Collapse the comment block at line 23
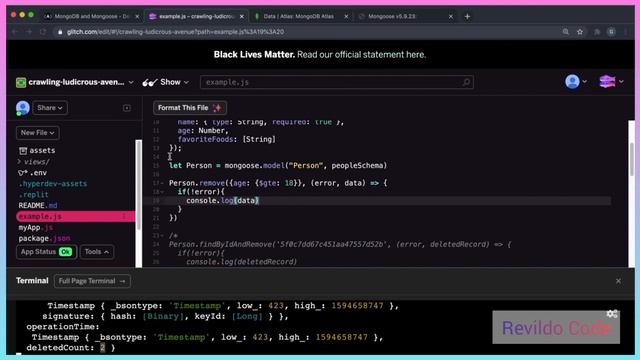The width and height of the screenshot is (640, 360). (x=162, y=236)
